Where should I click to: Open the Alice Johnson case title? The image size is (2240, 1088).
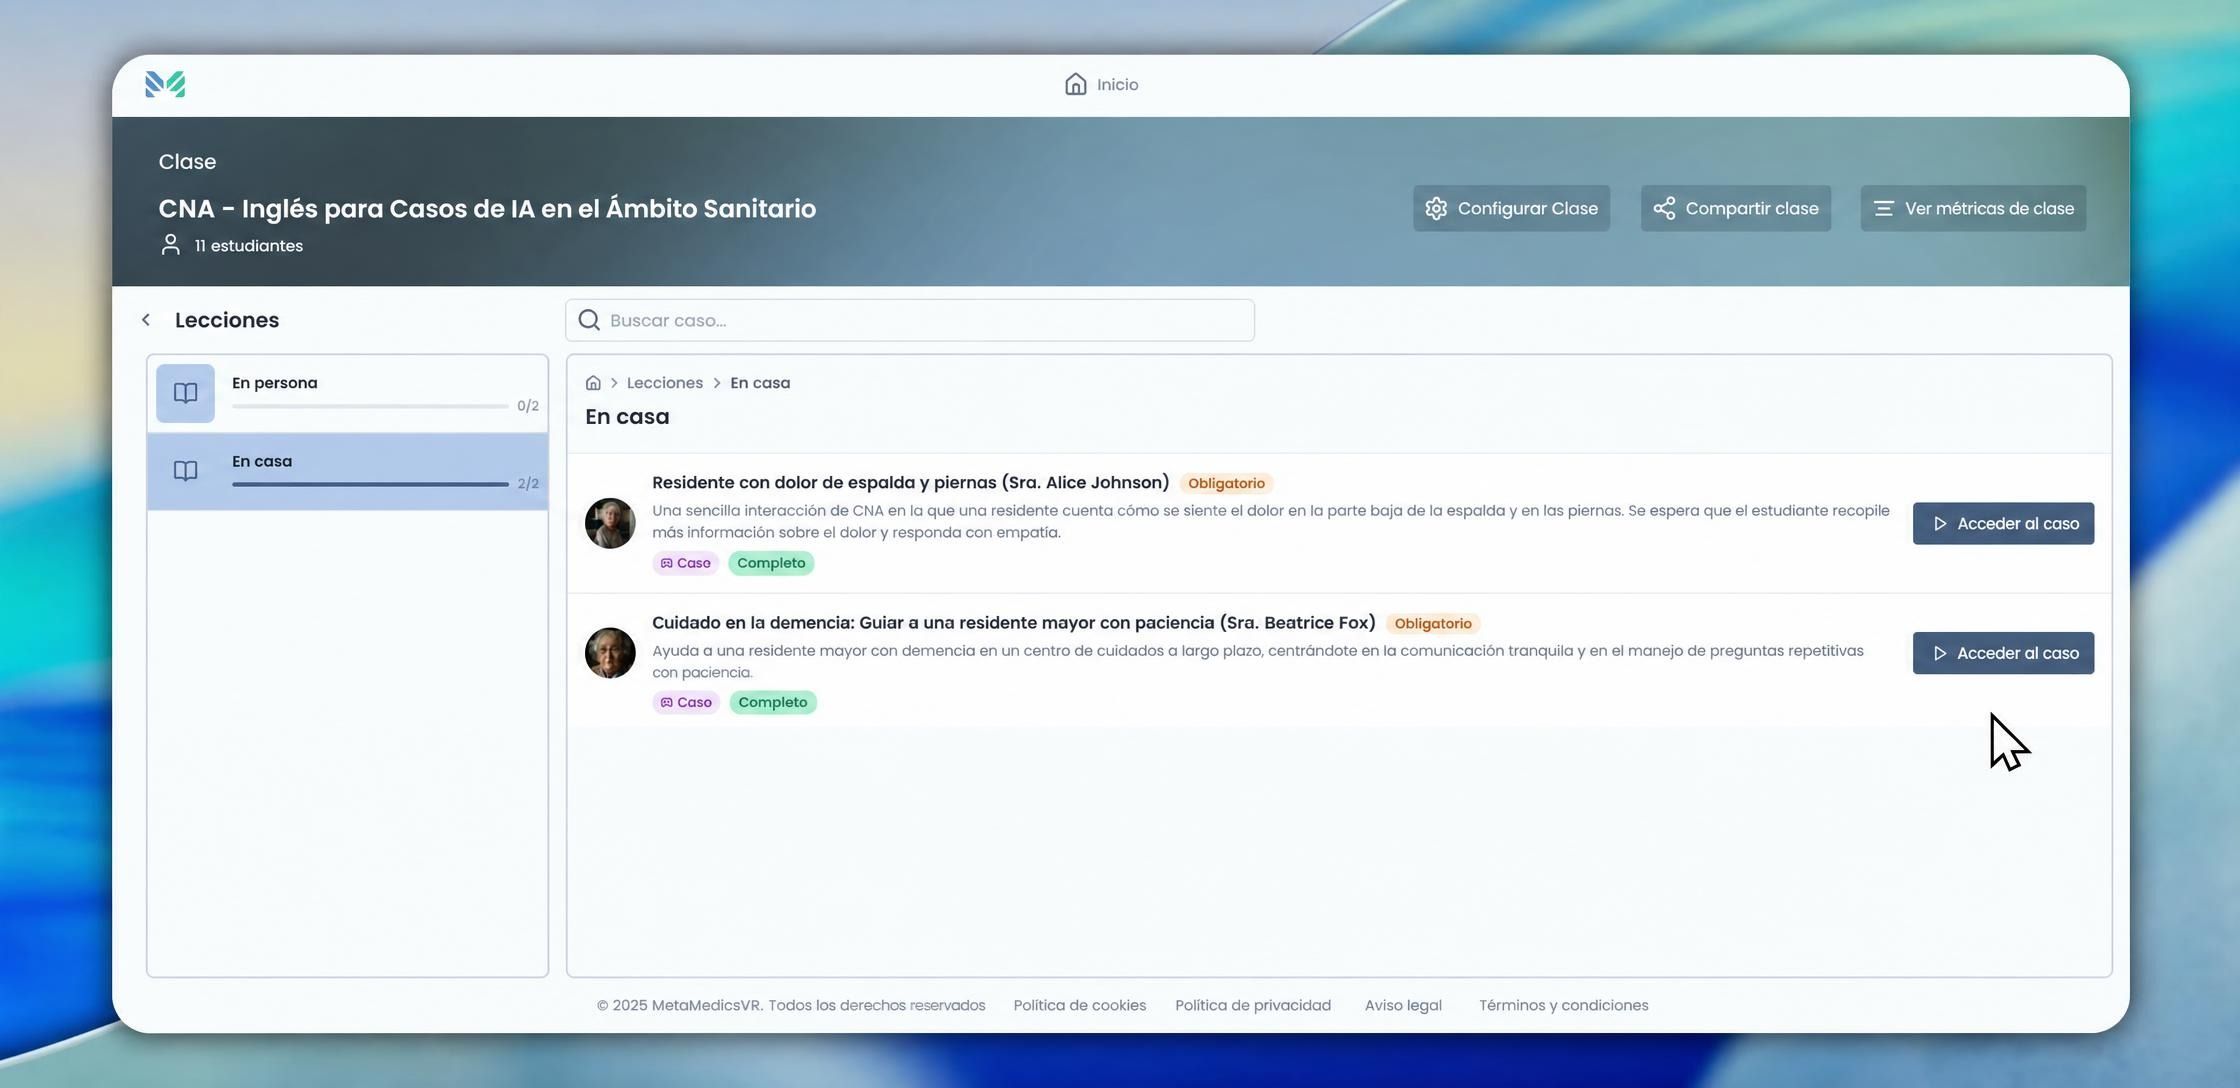coord(910,482)
